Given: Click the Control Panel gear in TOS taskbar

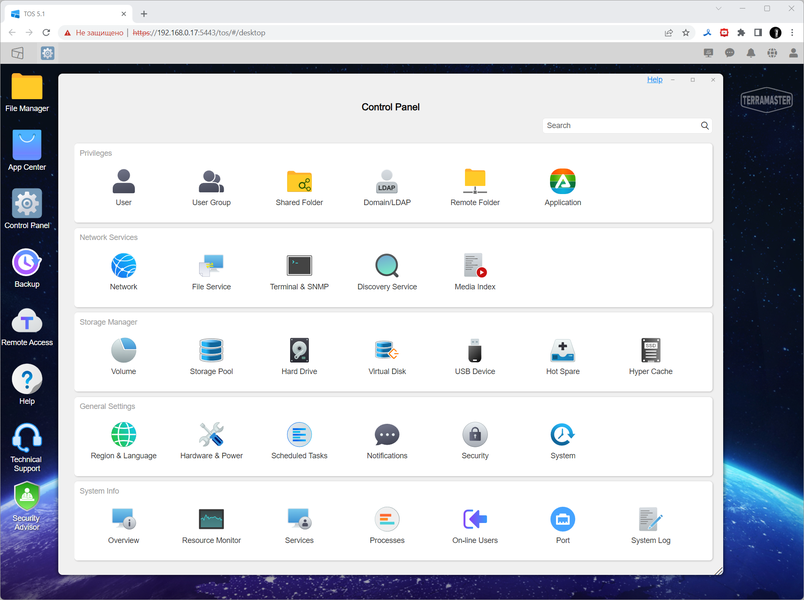Looking at the screenshot, I should [48, 53].
